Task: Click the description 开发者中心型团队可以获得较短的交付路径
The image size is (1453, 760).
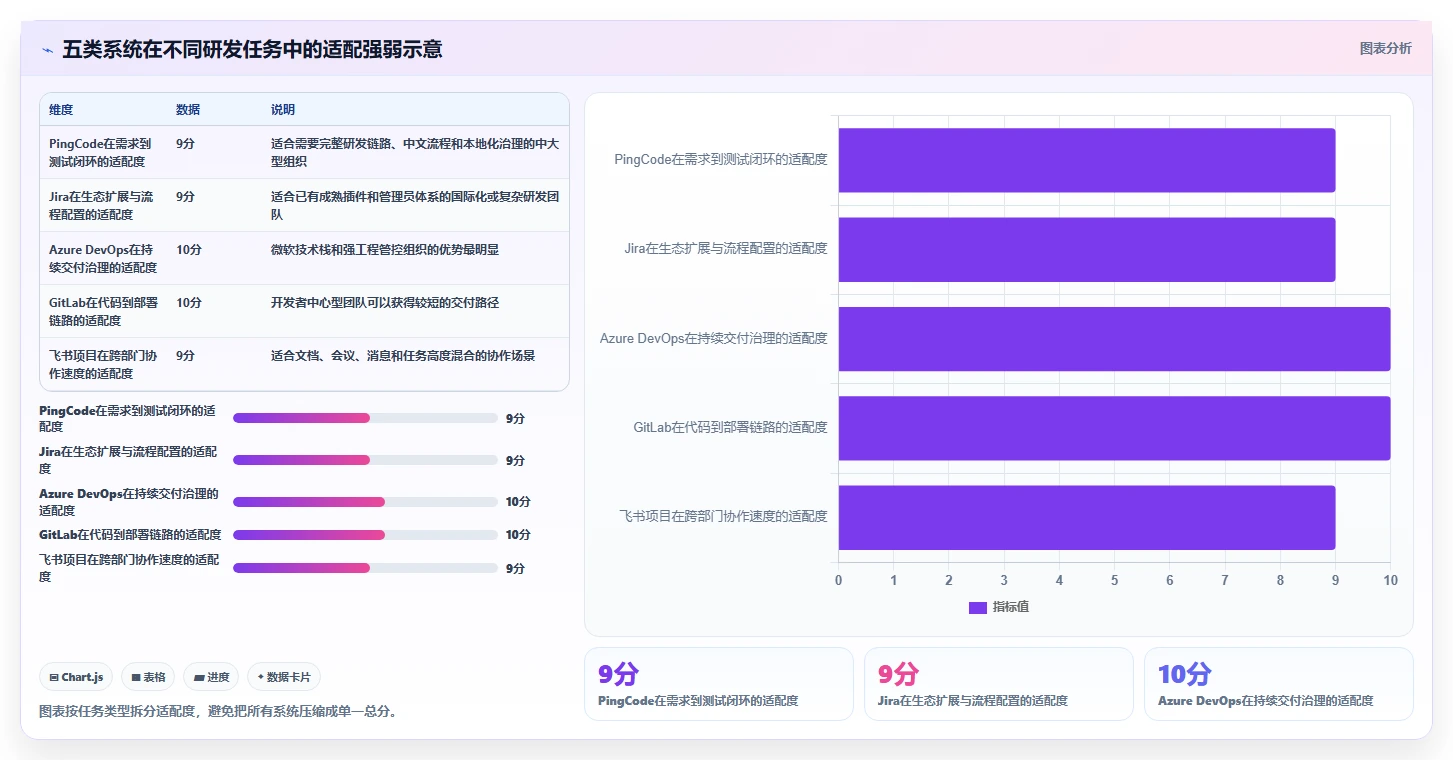Action: [385, 302]
